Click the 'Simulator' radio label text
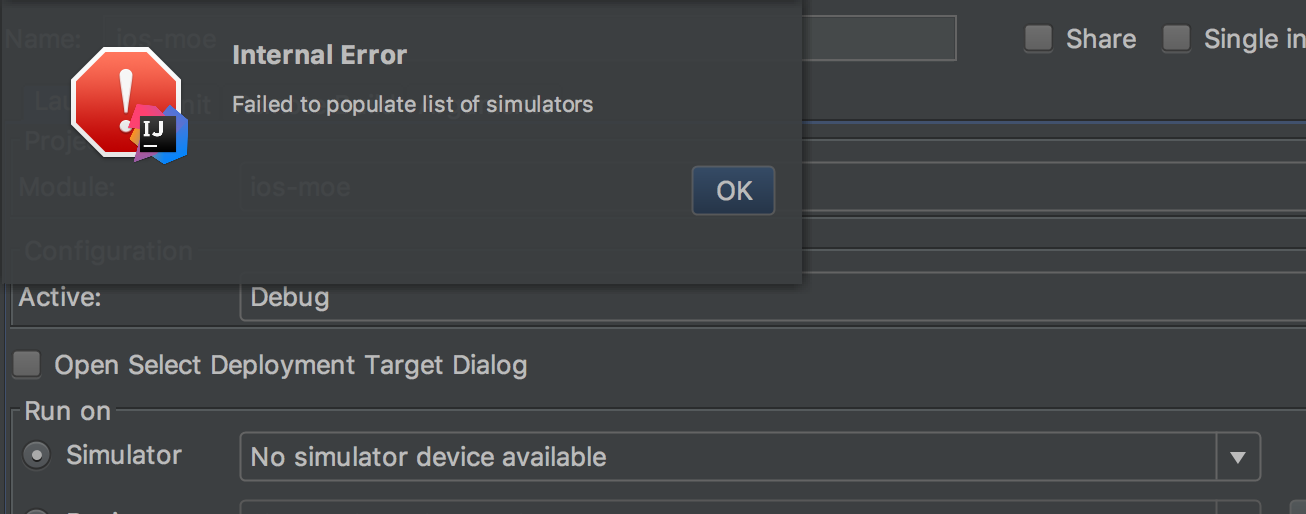 [124, 455]
